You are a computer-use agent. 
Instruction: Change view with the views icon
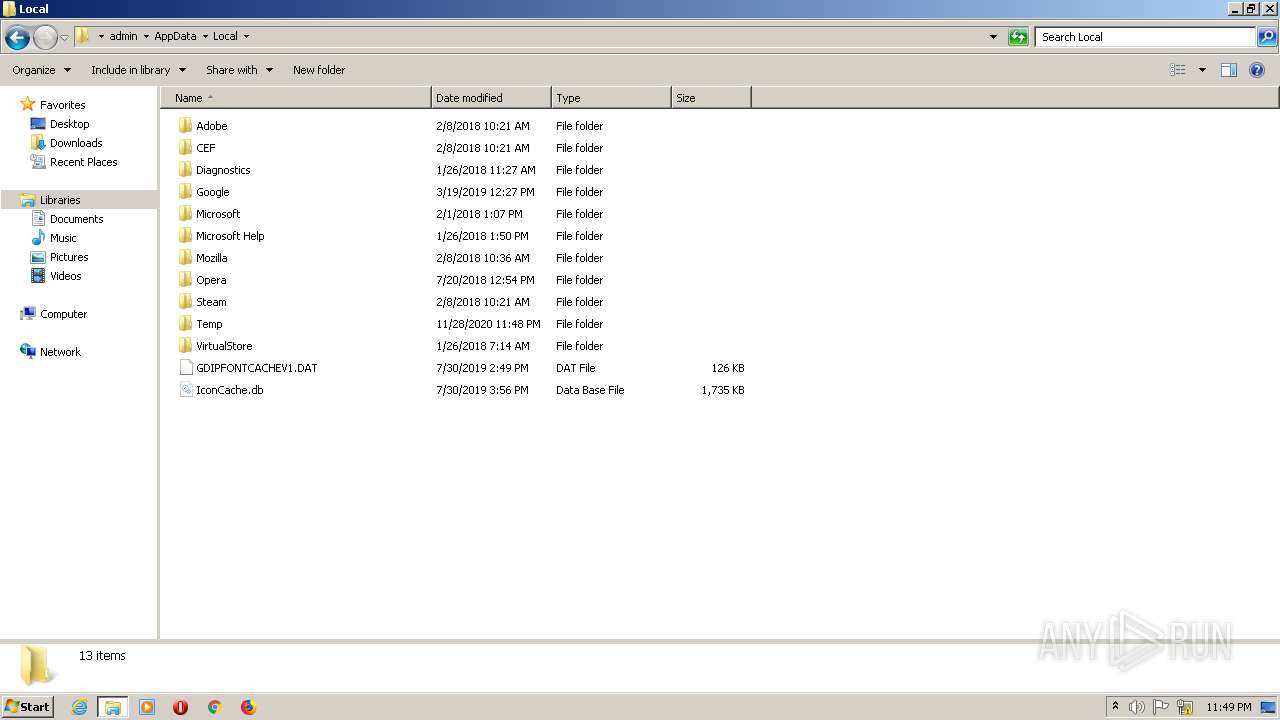pyautogui.click(x=1178, y=70)
